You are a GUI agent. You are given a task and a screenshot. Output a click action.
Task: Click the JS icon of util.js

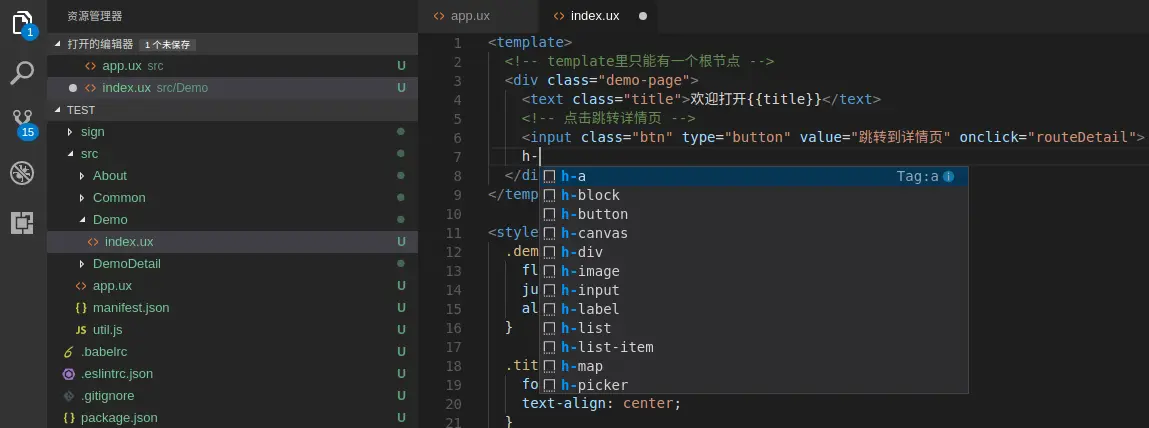(81, 330)
